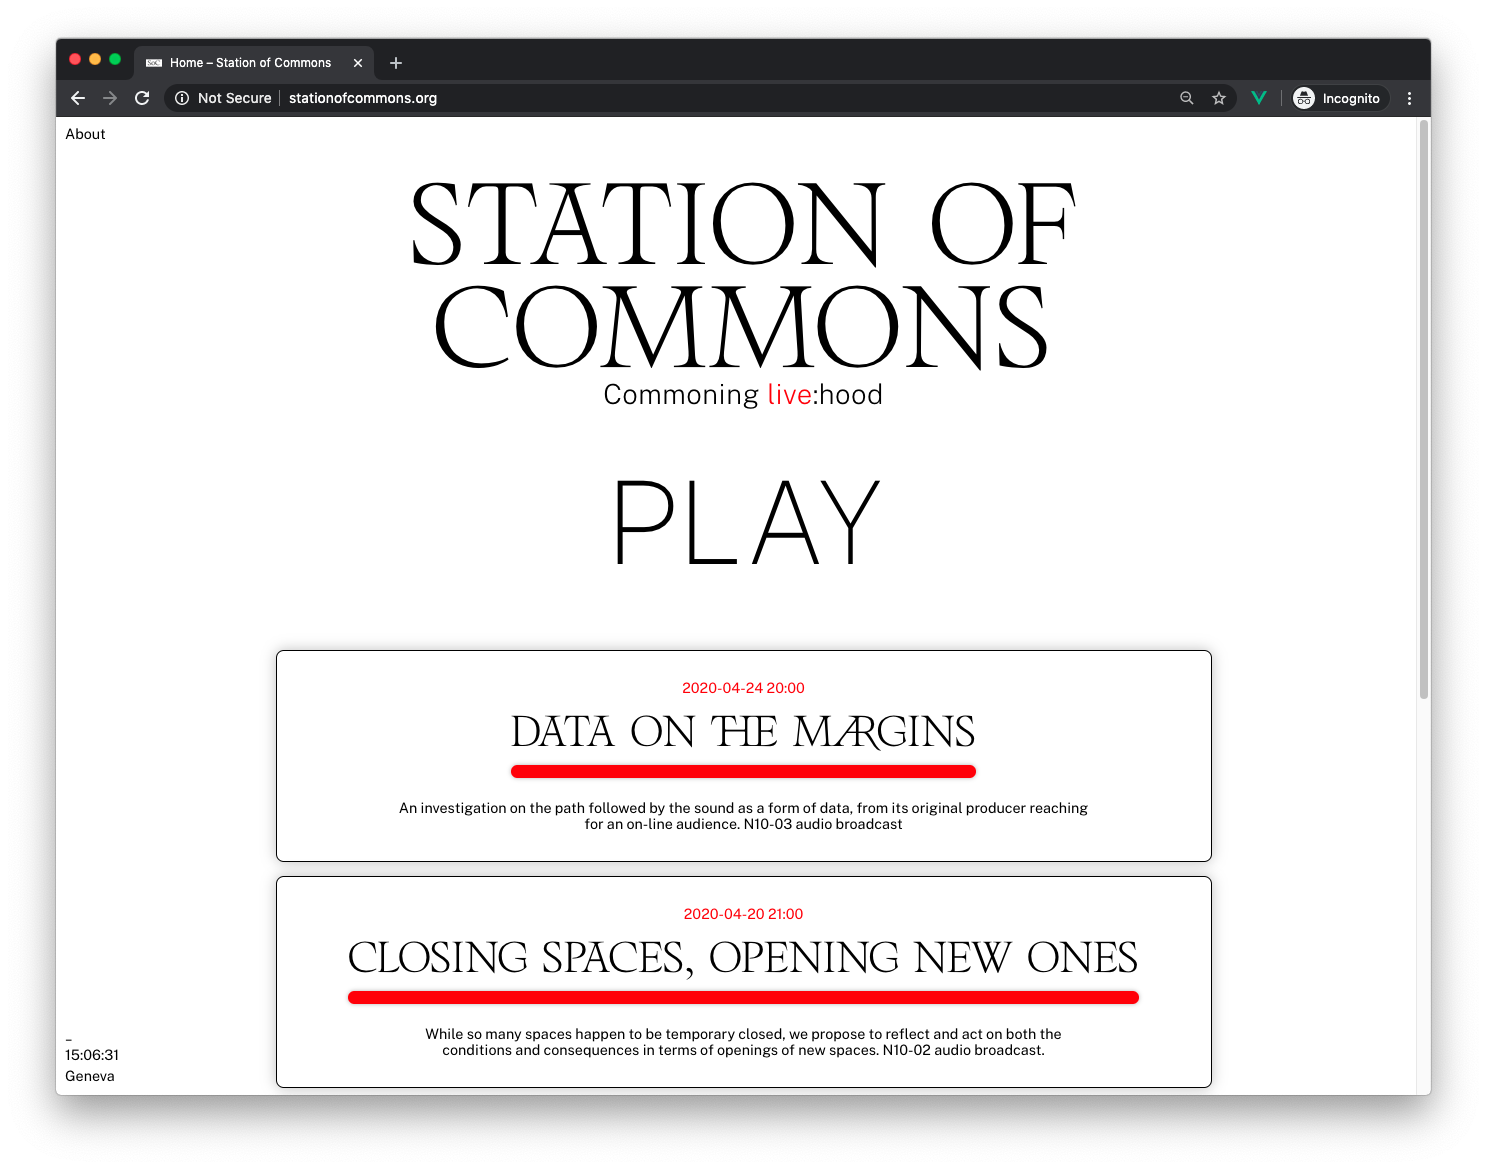Click the Not Secure info icon
This screenshot has width=1487, height=1169.
tap(182, 98)
